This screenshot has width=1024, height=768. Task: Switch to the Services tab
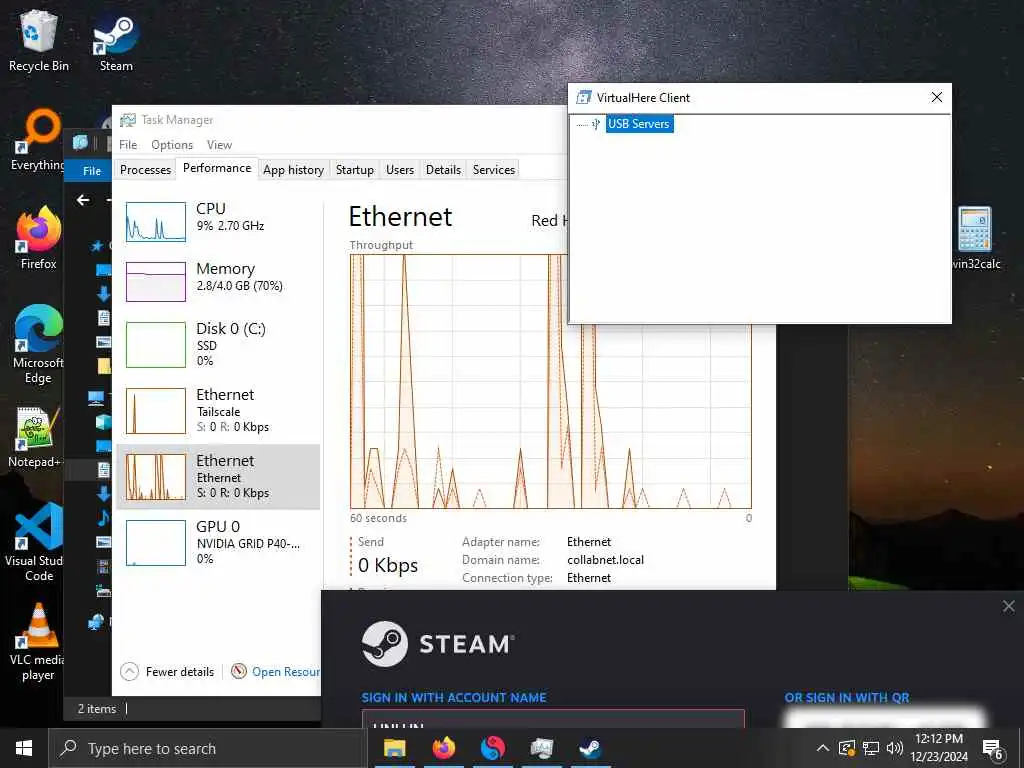click(x=494, y=170)
